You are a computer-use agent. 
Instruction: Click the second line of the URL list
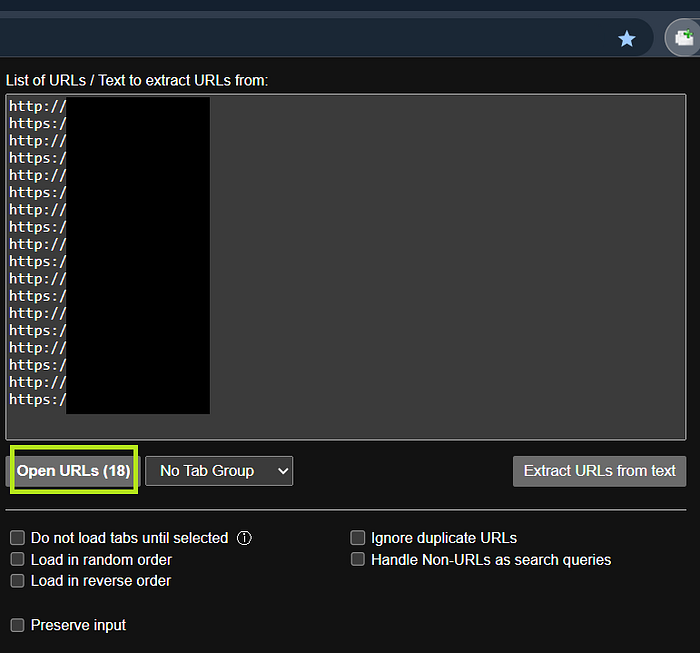pyautogui.click(x=38, y=124)
